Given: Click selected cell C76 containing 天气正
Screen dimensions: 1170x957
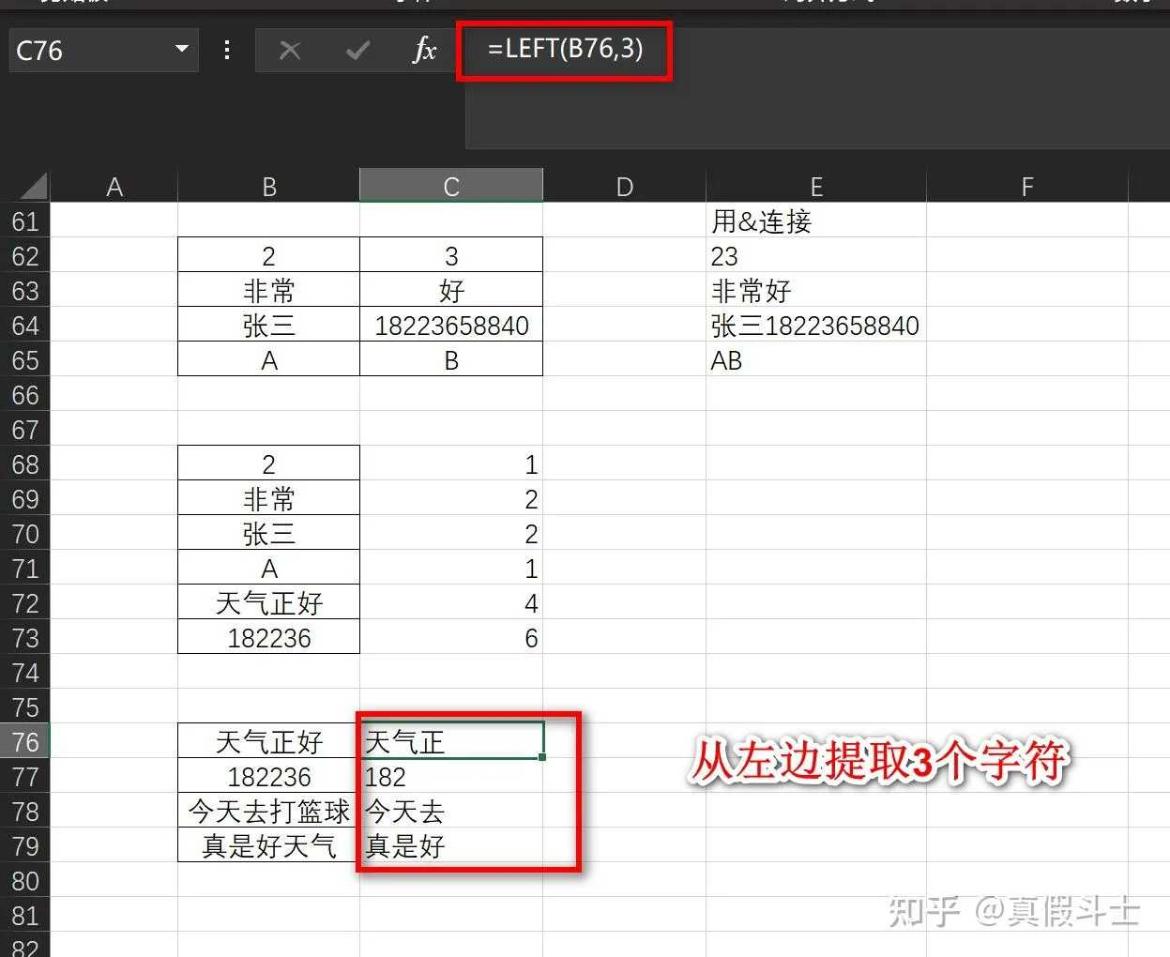Looking at the screenshot, I should [x=451, y=741].
